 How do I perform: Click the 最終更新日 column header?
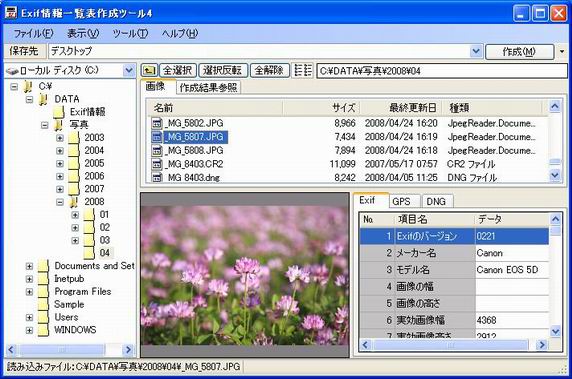401,108
